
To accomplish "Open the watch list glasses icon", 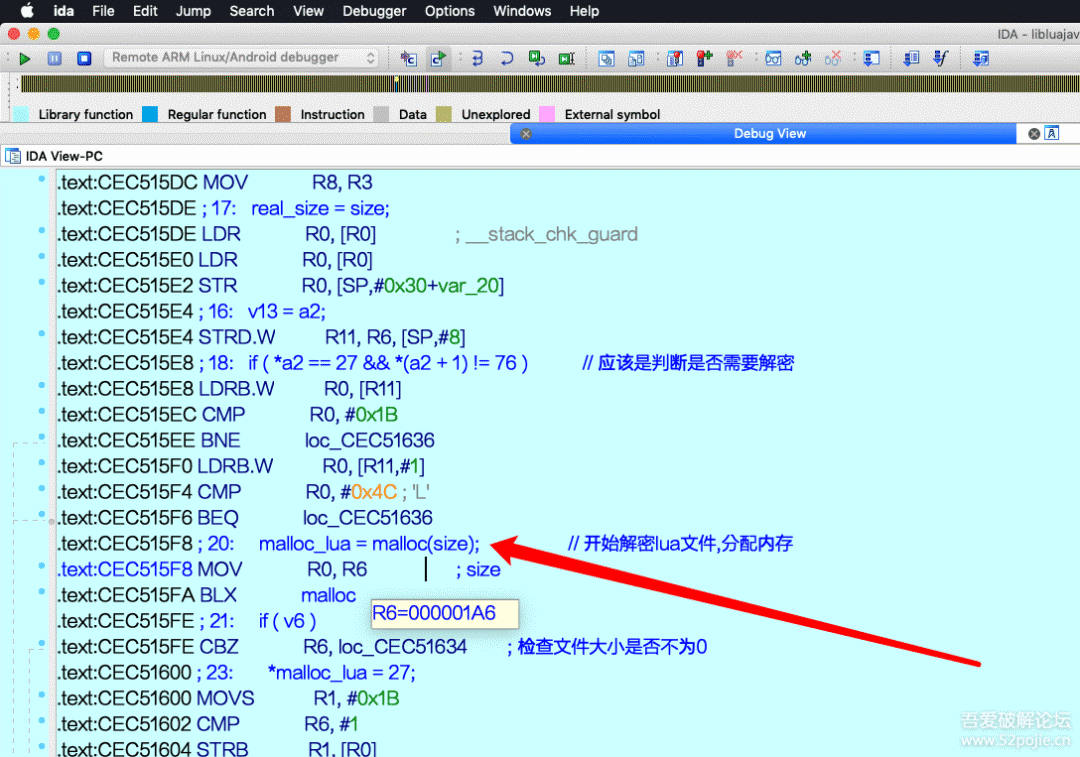I will click(x=773, y=59).
